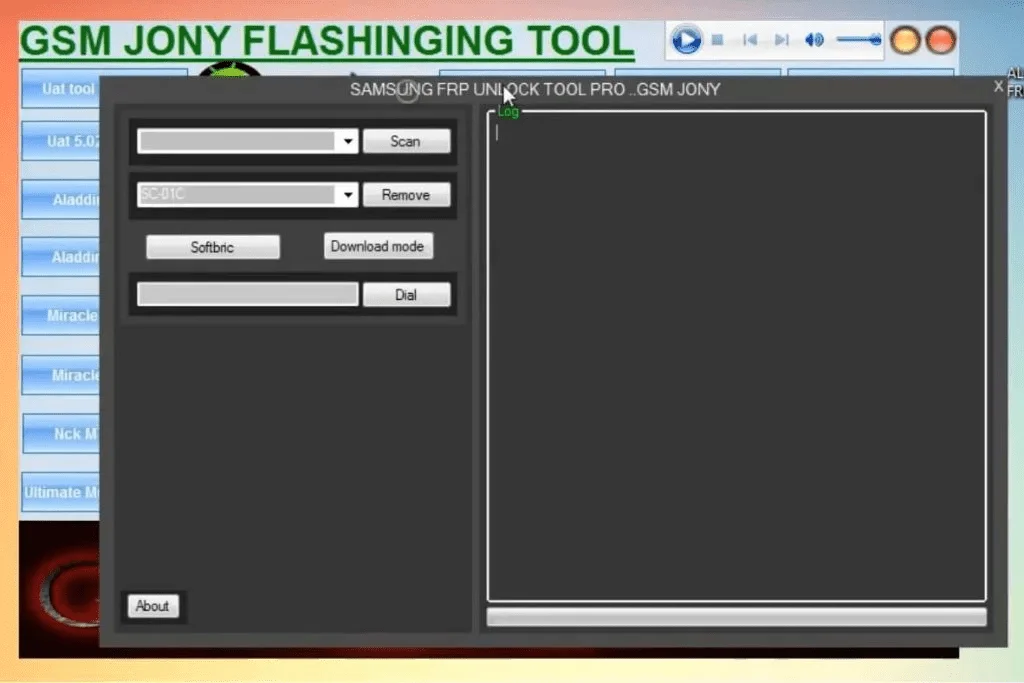Click the Download mode button
This screenshot has height=683, width=1024.
point(377,246)
